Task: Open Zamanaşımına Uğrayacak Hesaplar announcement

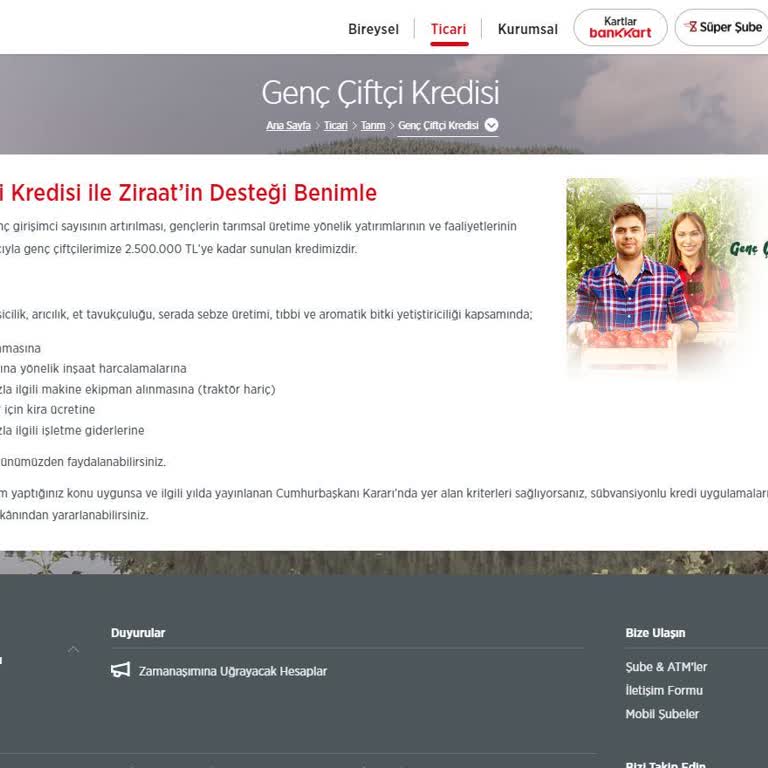Action: tap(233, 671)
